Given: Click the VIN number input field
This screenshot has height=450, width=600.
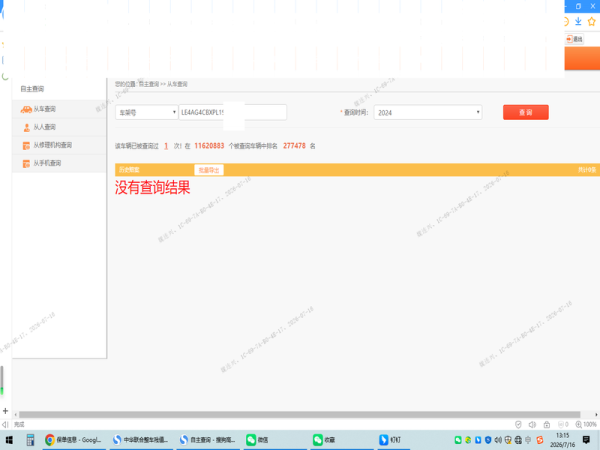Looking at the screenshot, I should tap(233, 112).
